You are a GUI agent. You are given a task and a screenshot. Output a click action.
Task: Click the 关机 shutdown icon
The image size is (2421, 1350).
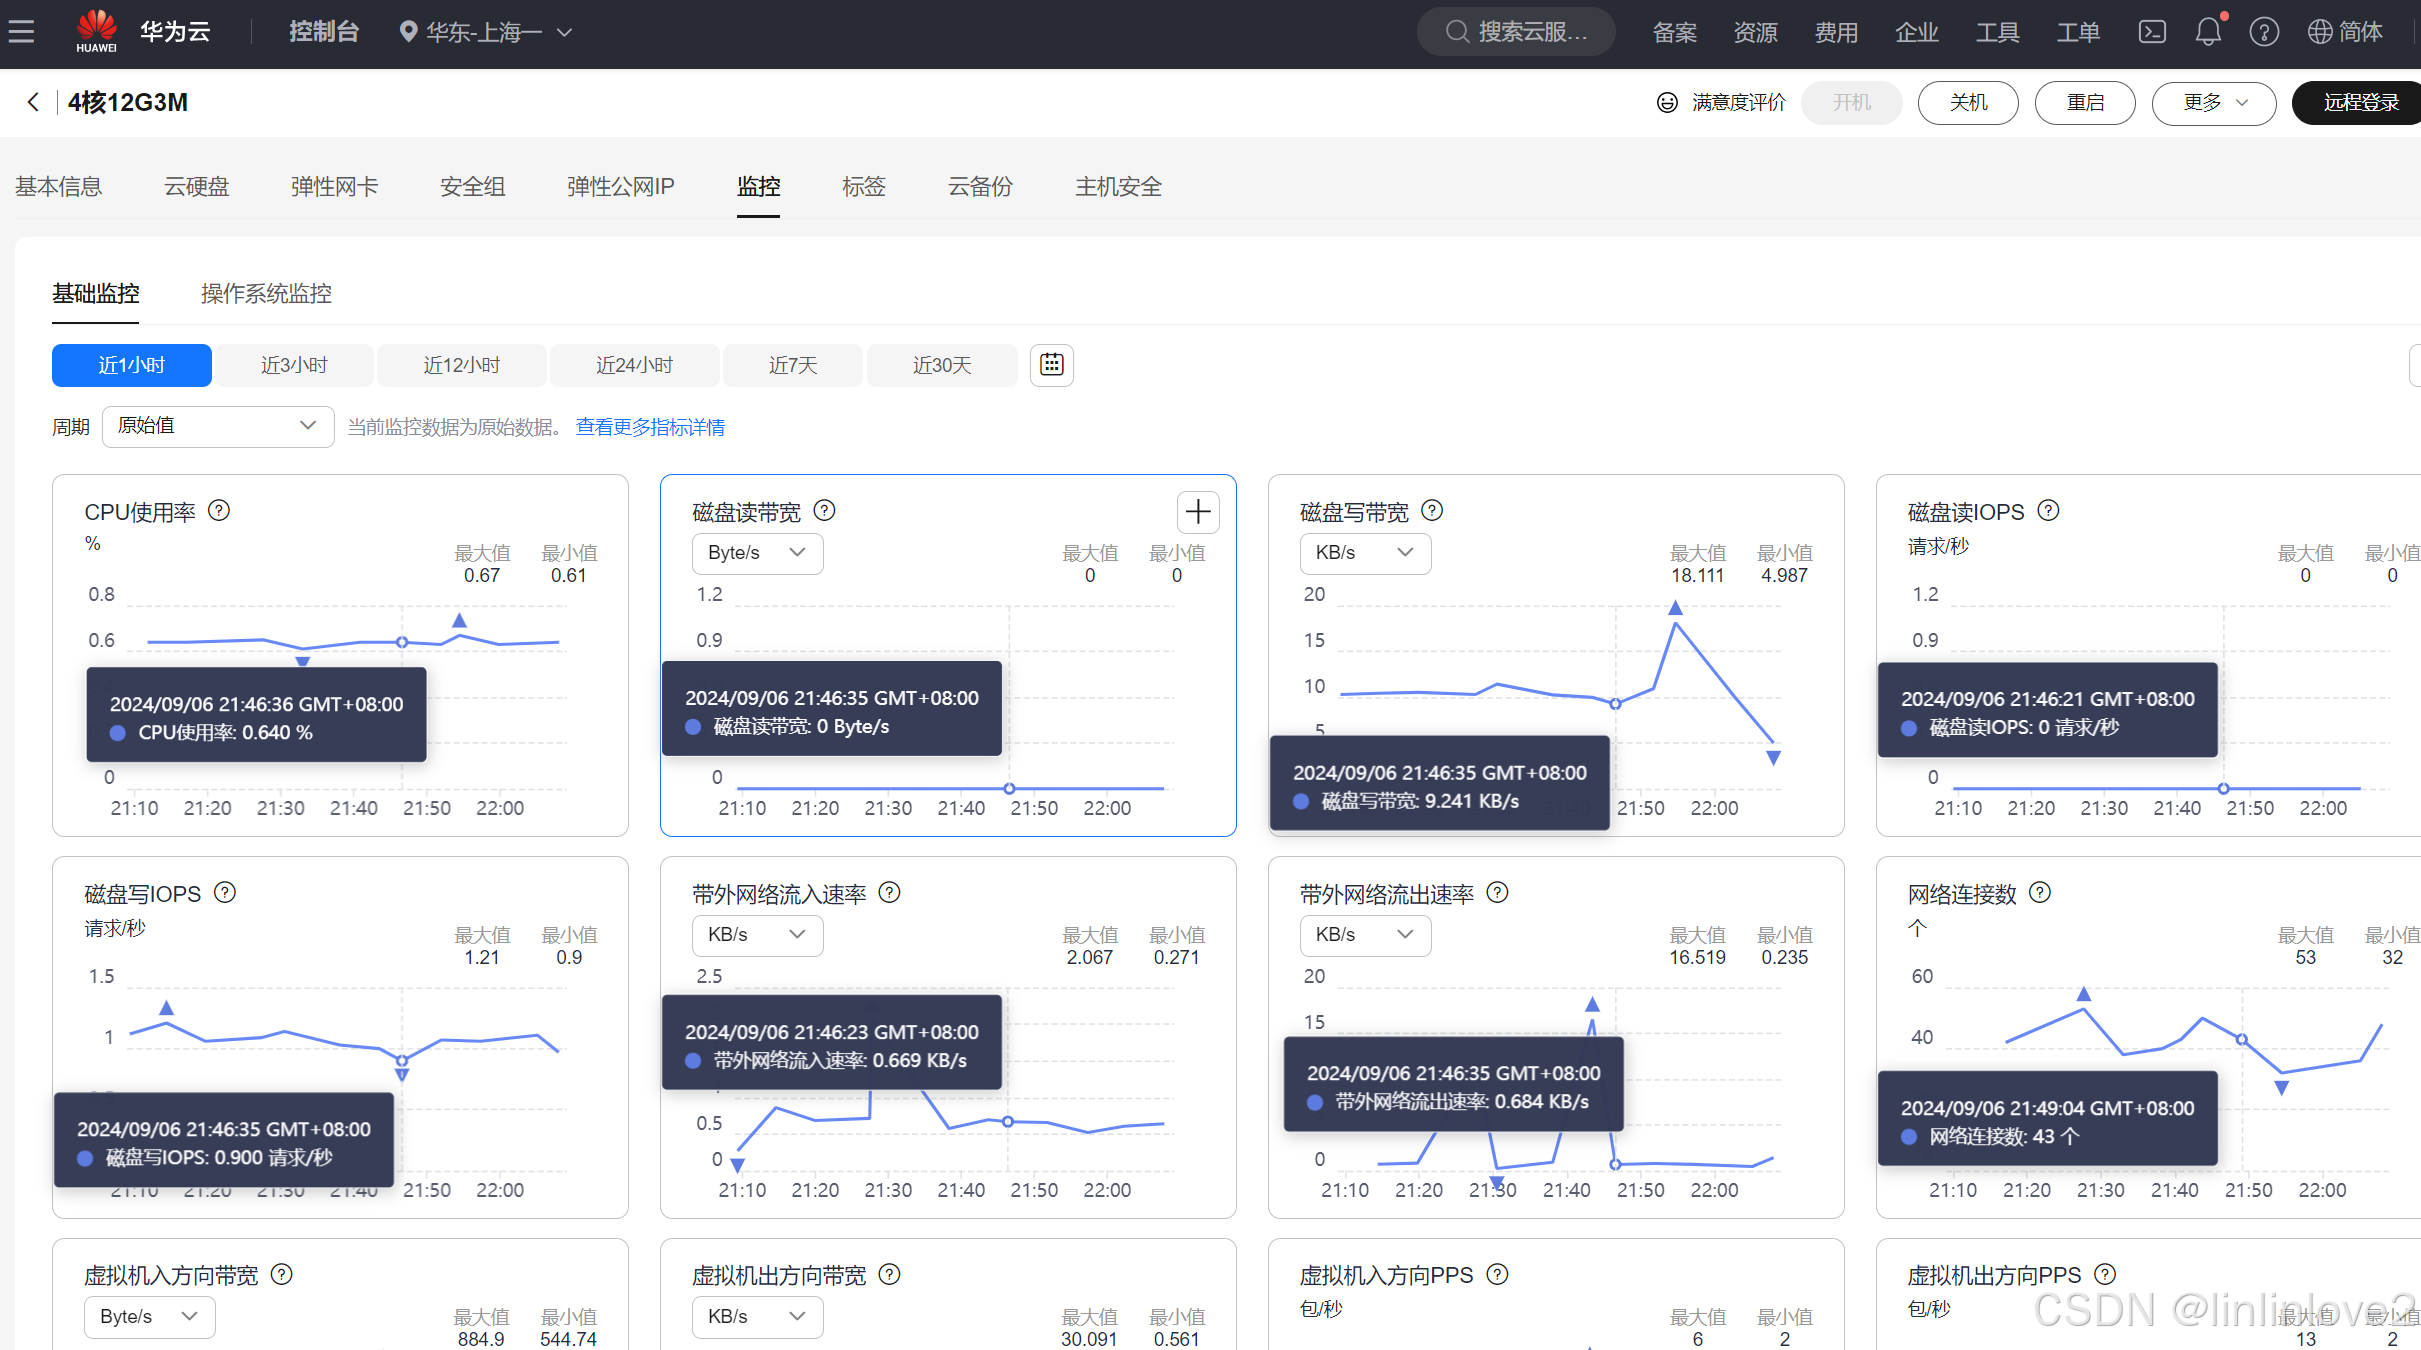(1969, 103)
